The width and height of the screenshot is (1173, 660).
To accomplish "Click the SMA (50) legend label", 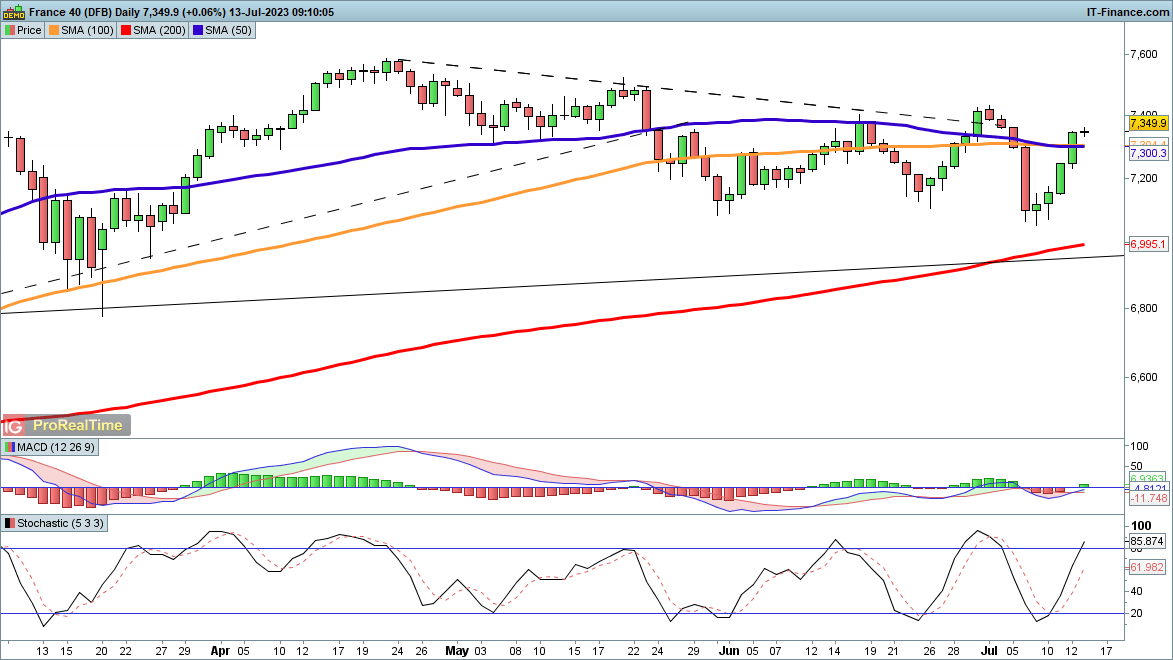I will click(228, 30).
